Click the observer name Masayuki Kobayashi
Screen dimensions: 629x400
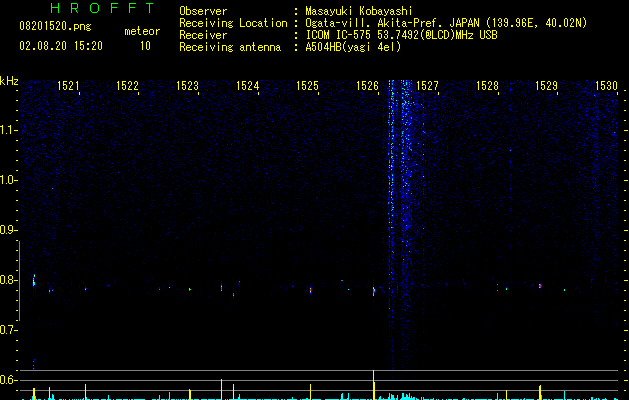(359, 11)
